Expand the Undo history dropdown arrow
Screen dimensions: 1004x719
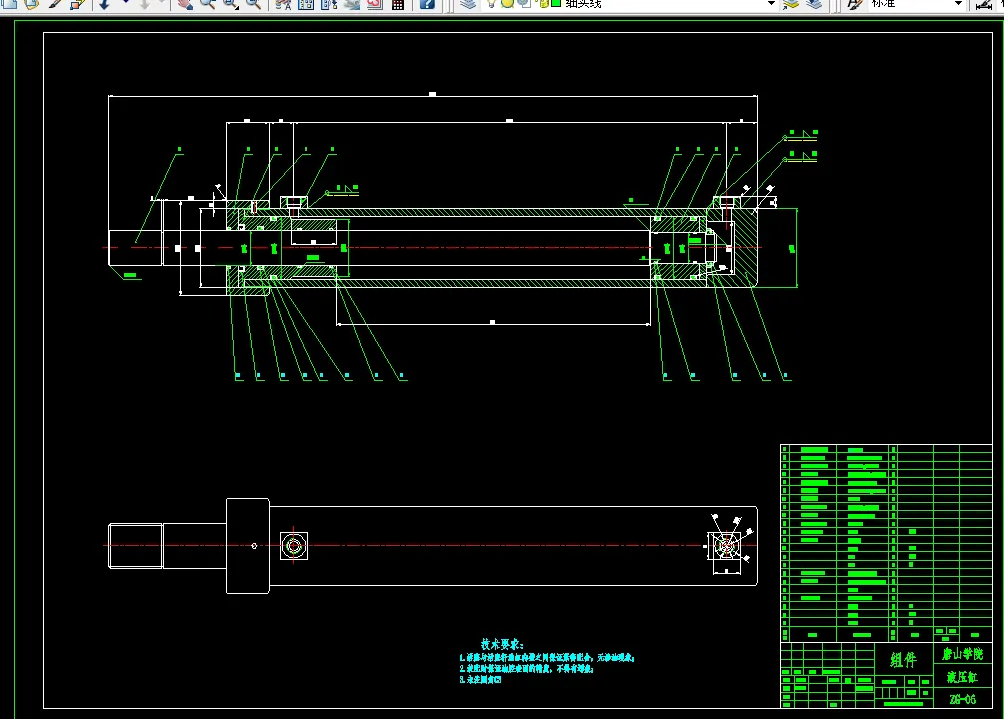(125, 3)
